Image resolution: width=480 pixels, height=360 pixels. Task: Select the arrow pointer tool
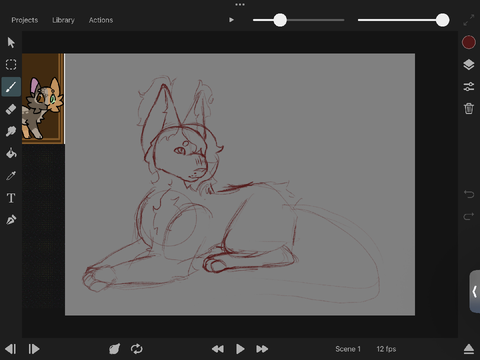[11, 43]
